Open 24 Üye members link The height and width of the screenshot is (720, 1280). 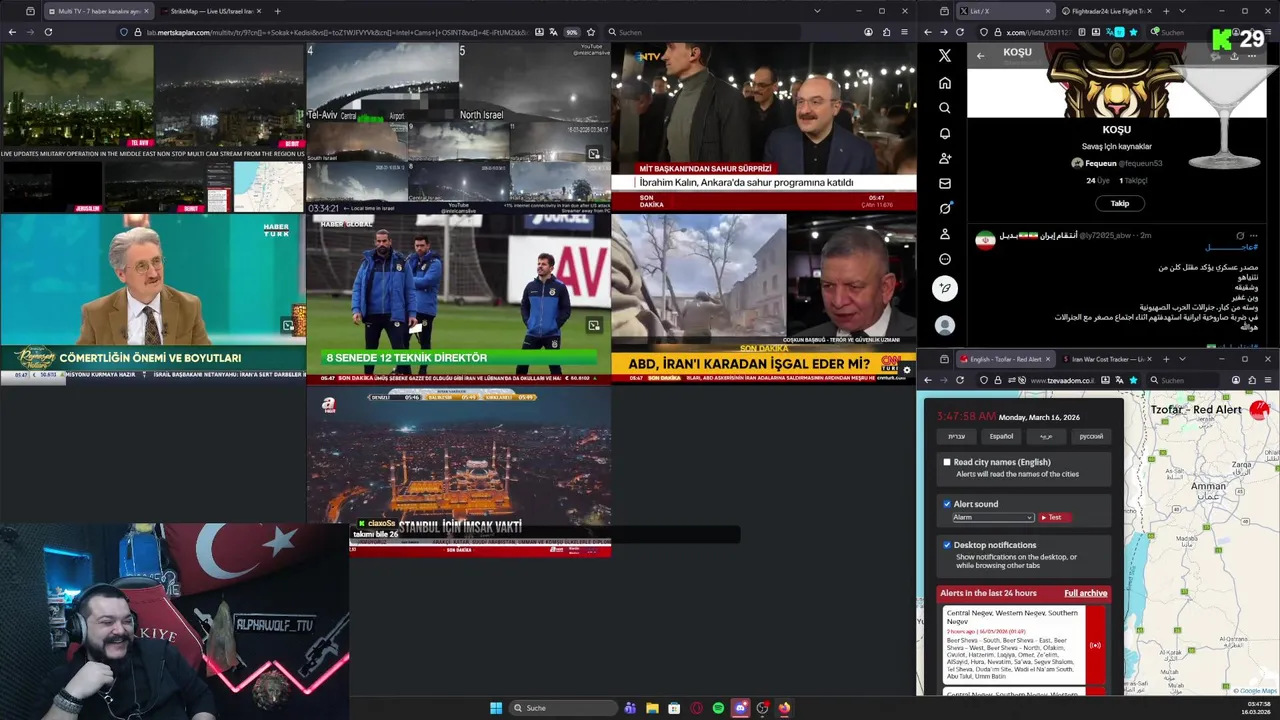click(1097, 180)
